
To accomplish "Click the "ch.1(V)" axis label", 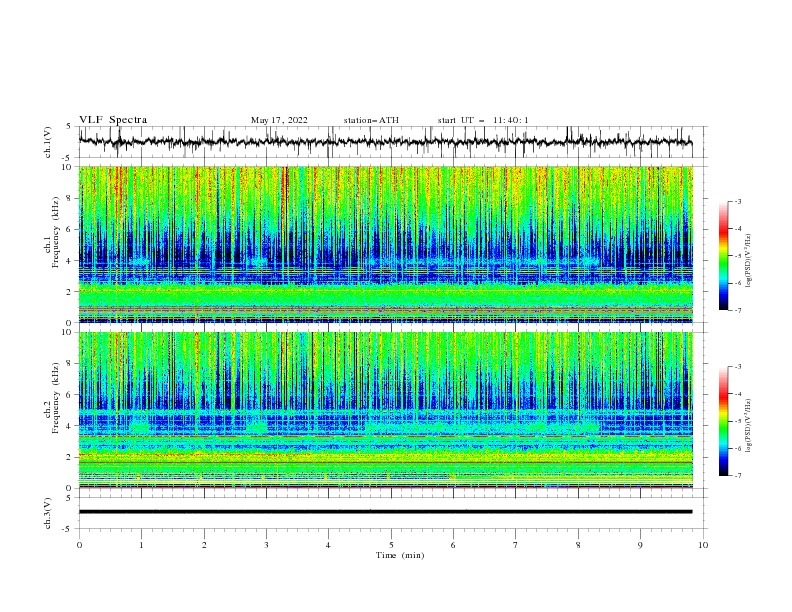I will tap(48, 142).
